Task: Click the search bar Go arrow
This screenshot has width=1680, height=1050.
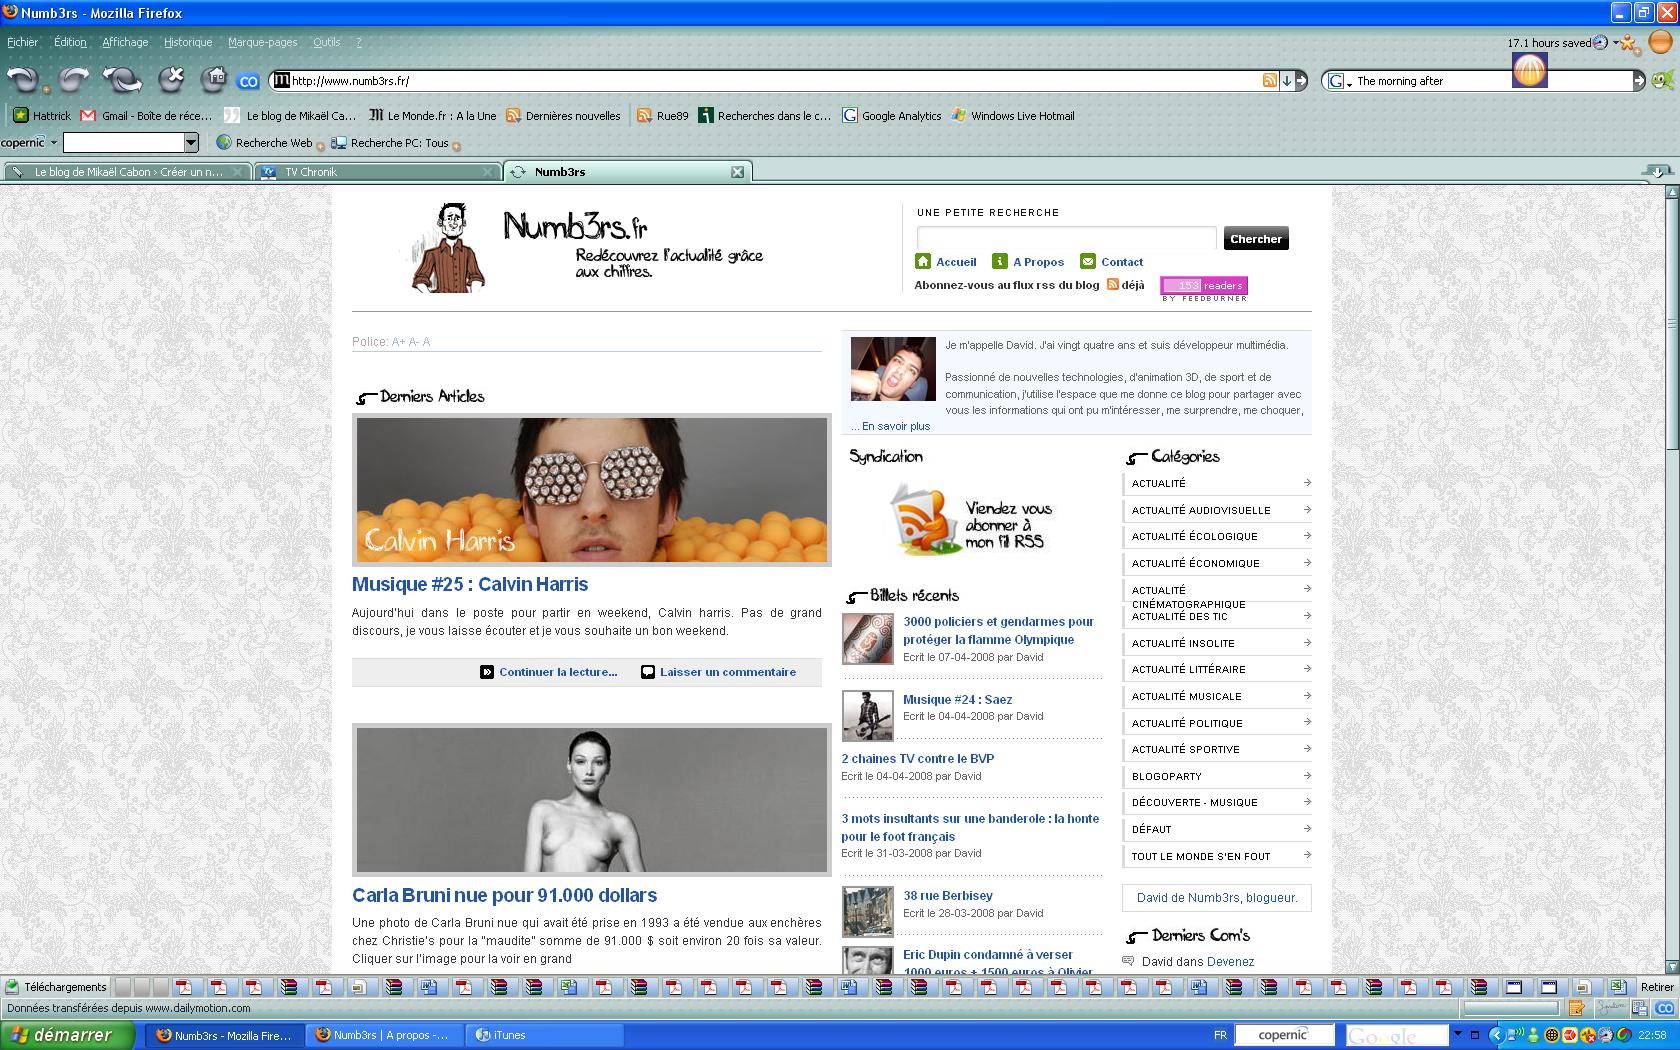Action: point(1638,81)
